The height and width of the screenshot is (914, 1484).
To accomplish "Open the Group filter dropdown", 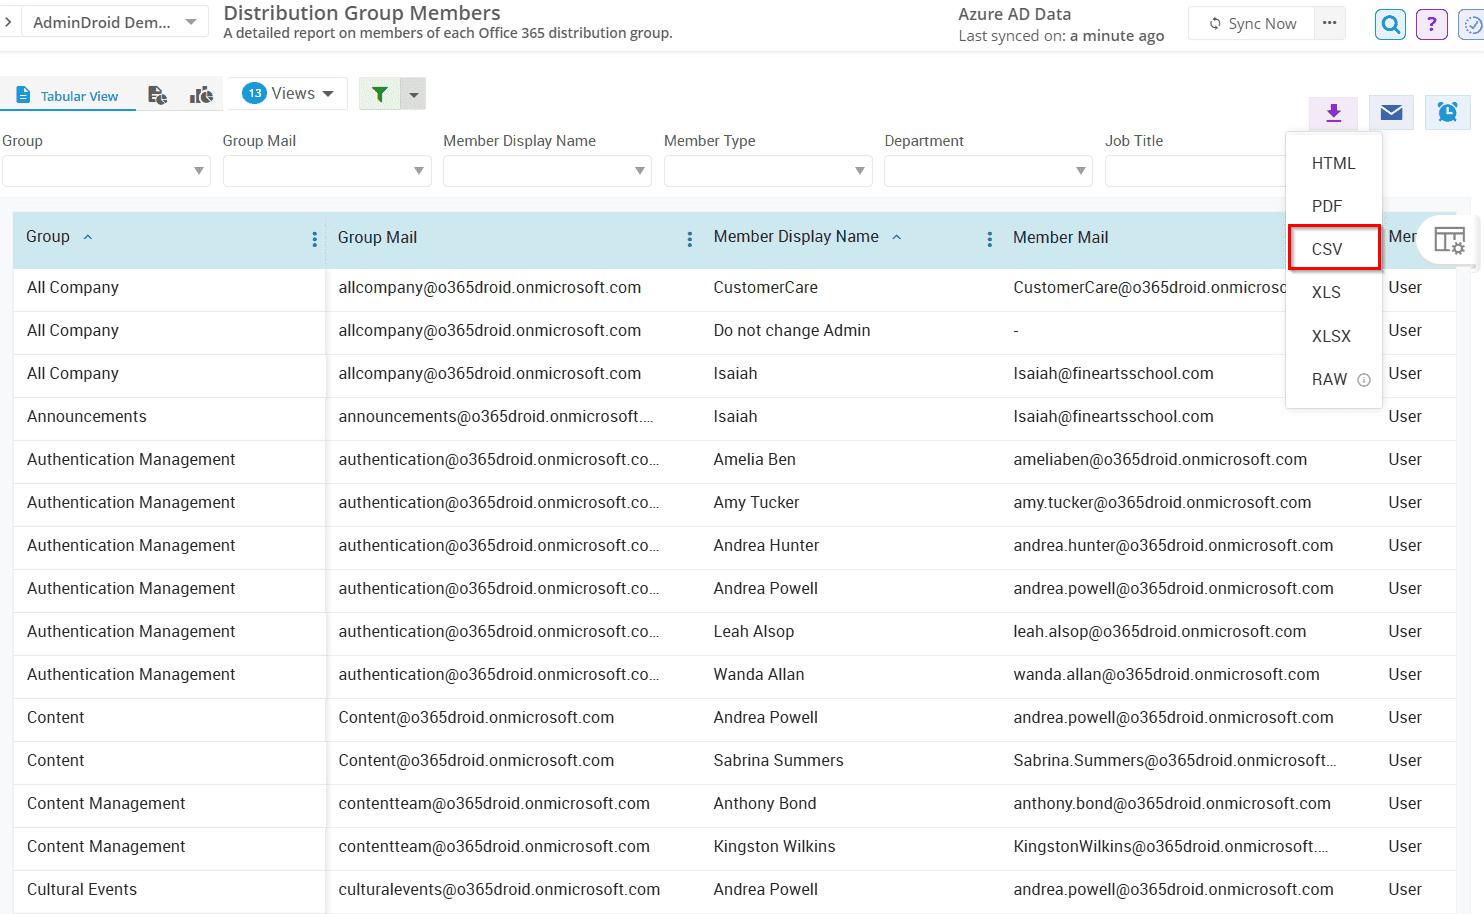I will point(106,171).
